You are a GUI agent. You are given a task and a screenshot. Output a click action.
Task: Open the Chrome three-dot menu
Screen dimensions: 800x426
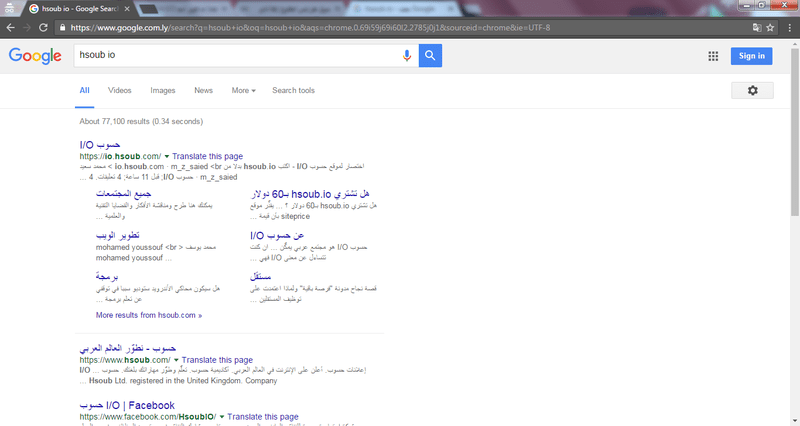[x=790, y=28]
